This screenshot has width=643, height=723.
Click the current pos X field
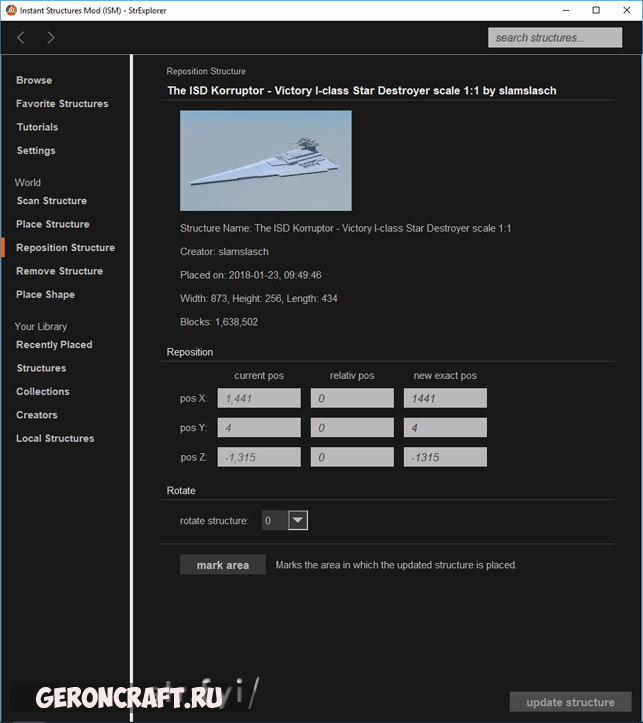(259, 398)
